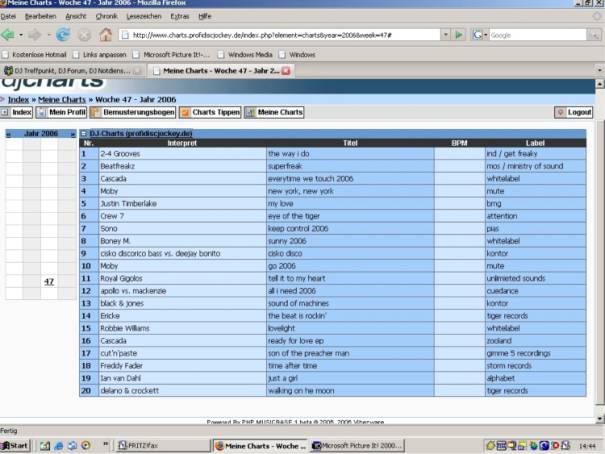The width and height of the screenshot is (605, 454).
Task: Open the Back button history dropdown arrow
Action: tap(21, 35)
